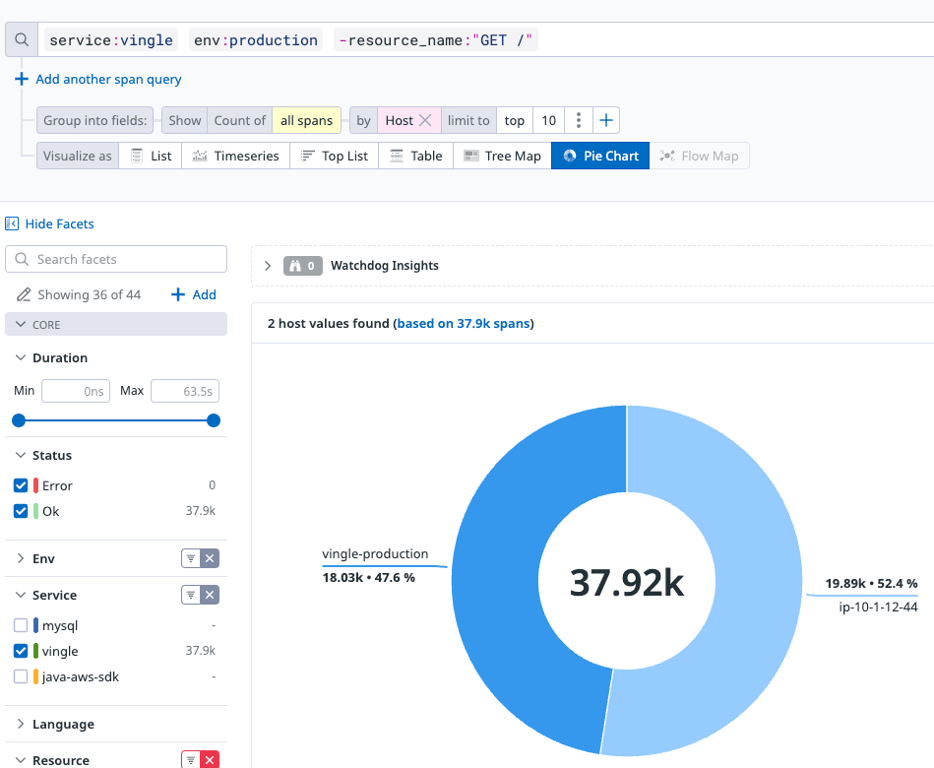Expand the Watchdog Insights section
Viewport: 934px width, 768px height.
tap(267, 266)
